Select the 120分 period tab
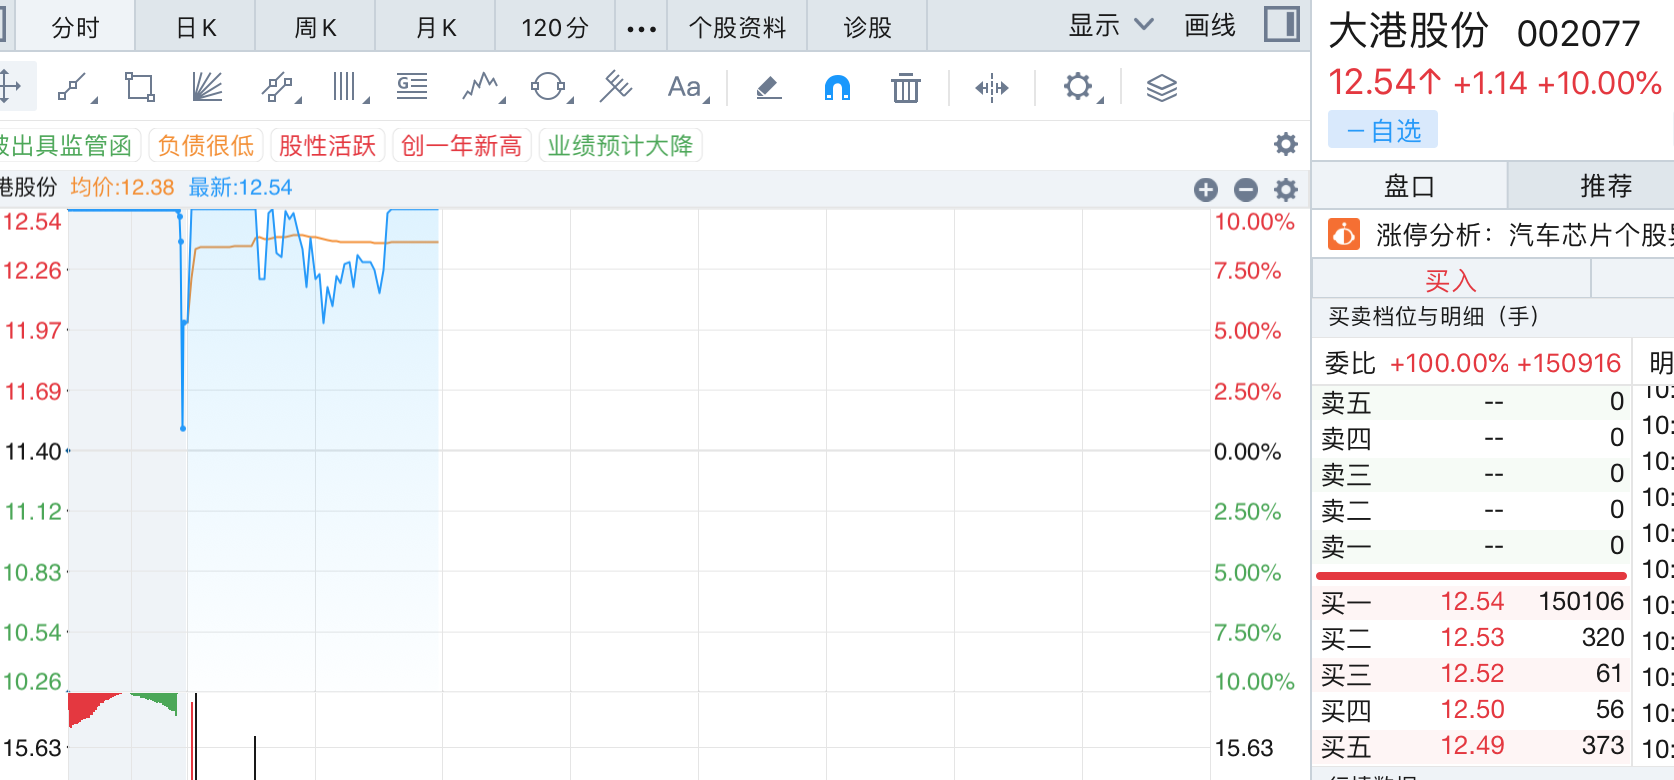 [x=555, y=27]
